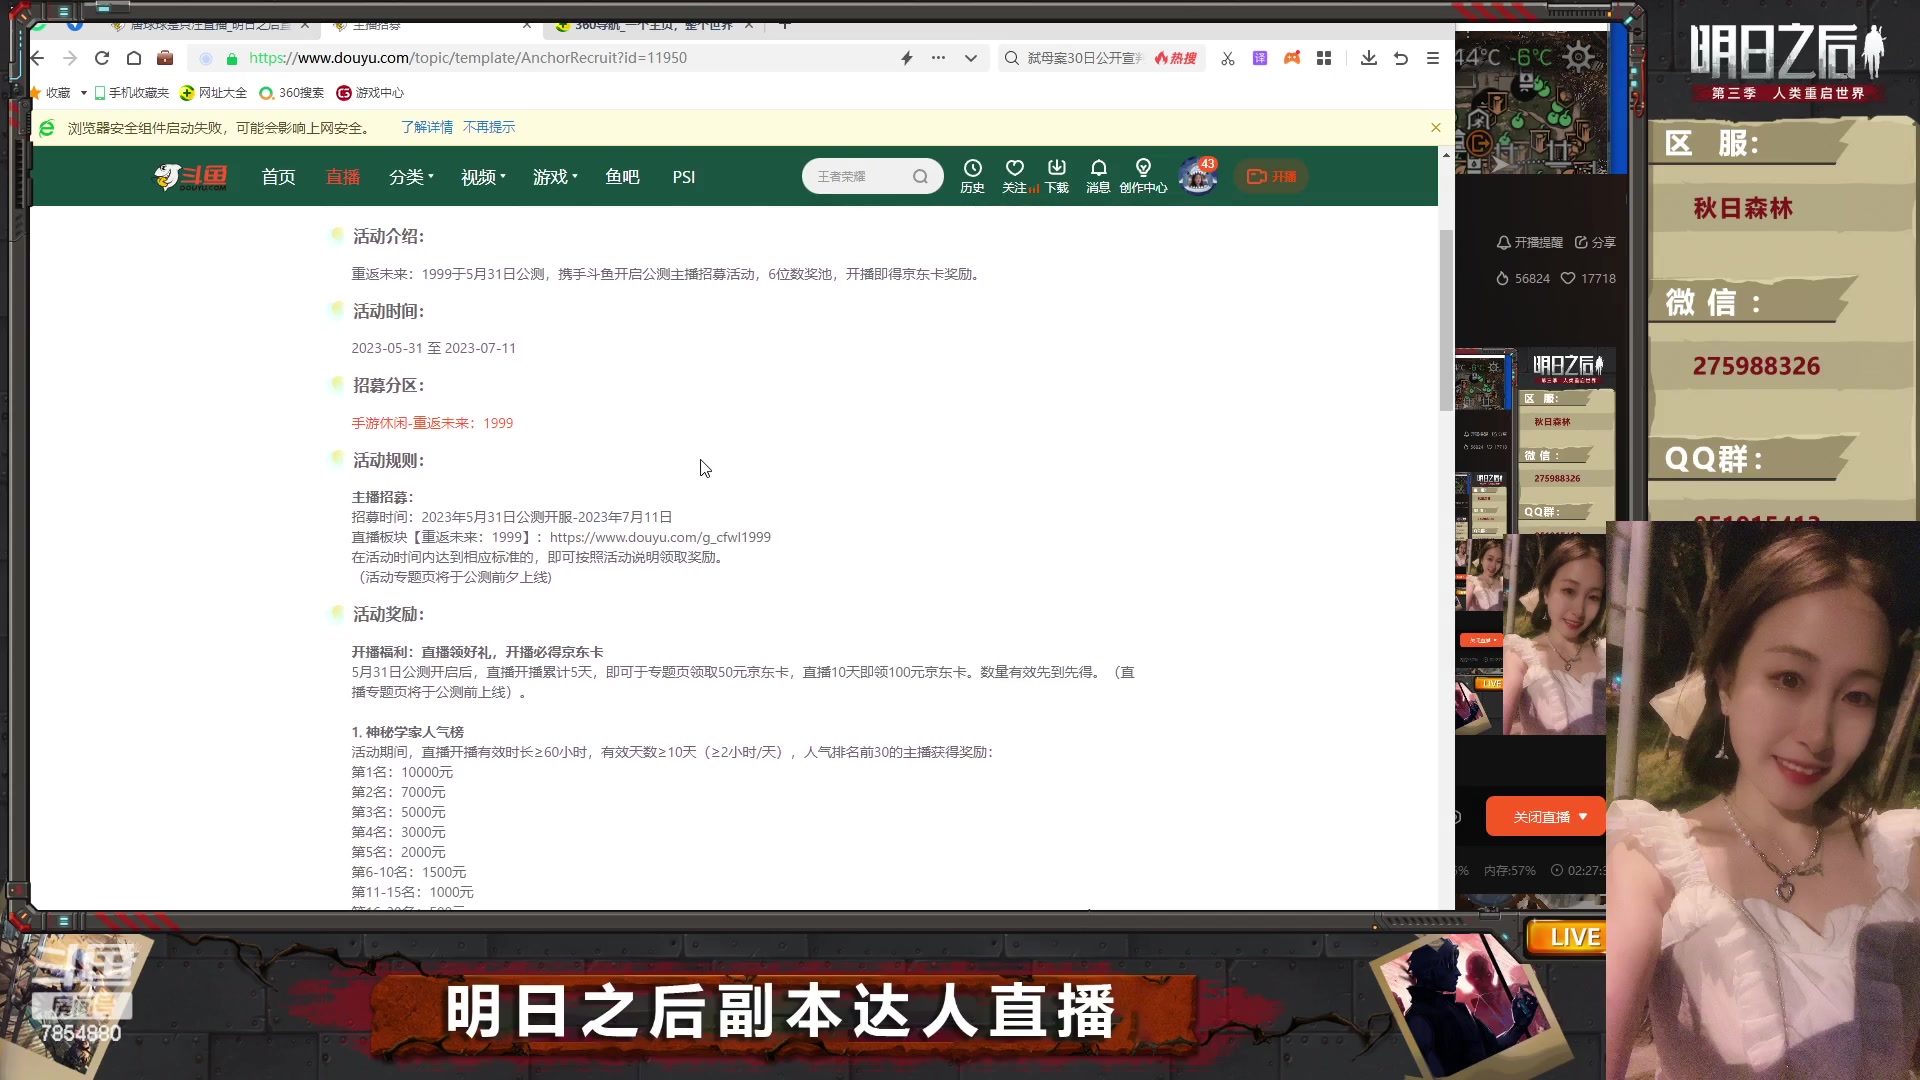Go to 首页 in Douyu navigation
Image resolution: width=1920 pixels, height=1080 pixels.
[278, 177]
